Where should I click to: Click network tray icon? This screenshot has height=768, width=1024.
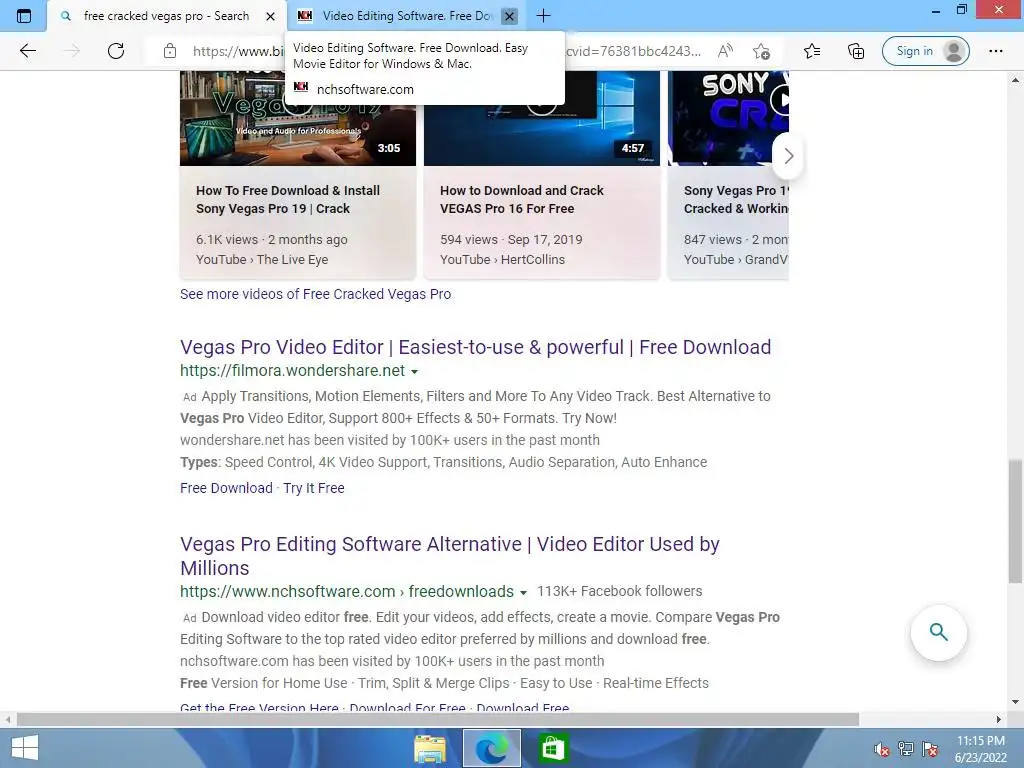905,749
